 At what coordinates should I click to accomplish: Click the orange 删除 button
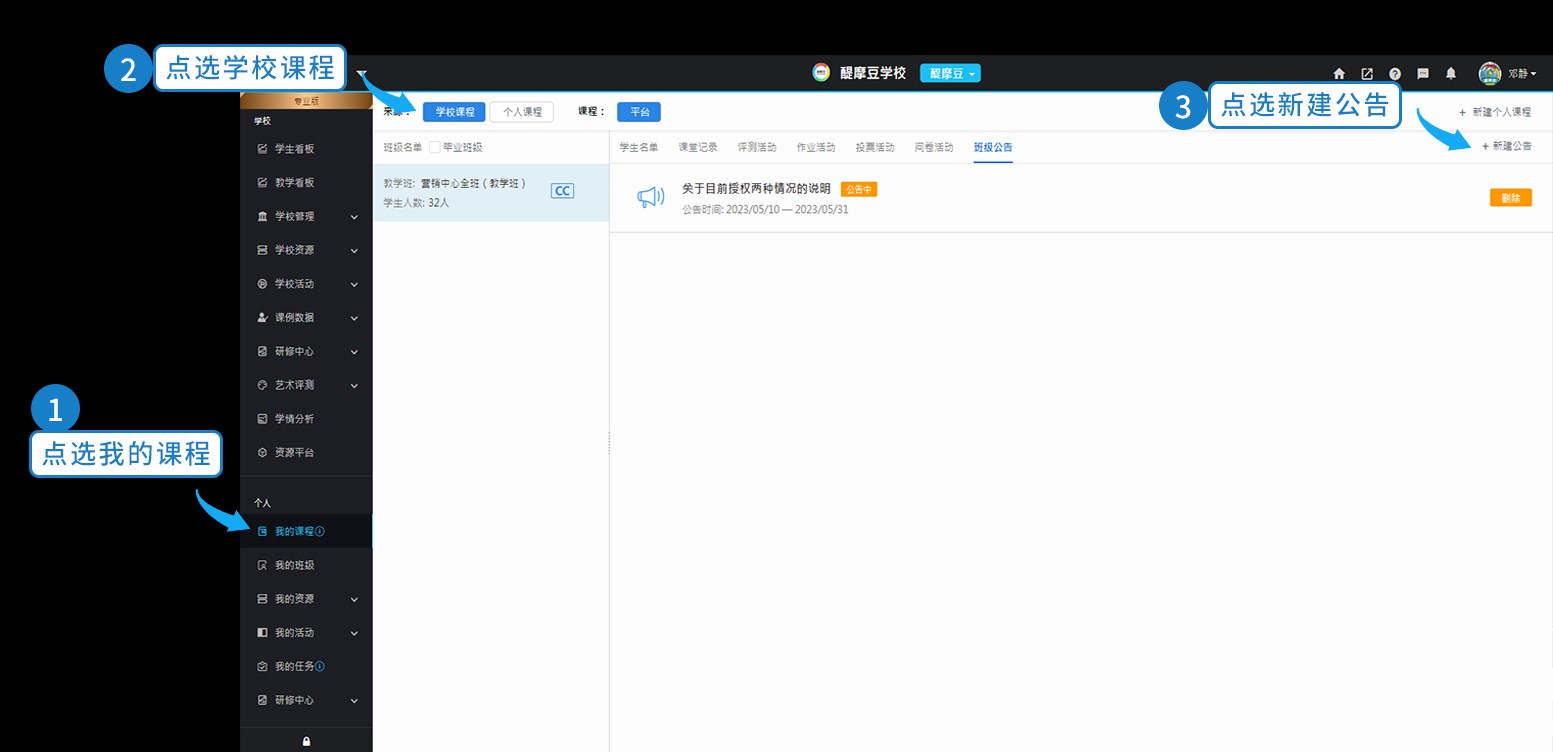pyautogui.click(x=1510, y=198)
